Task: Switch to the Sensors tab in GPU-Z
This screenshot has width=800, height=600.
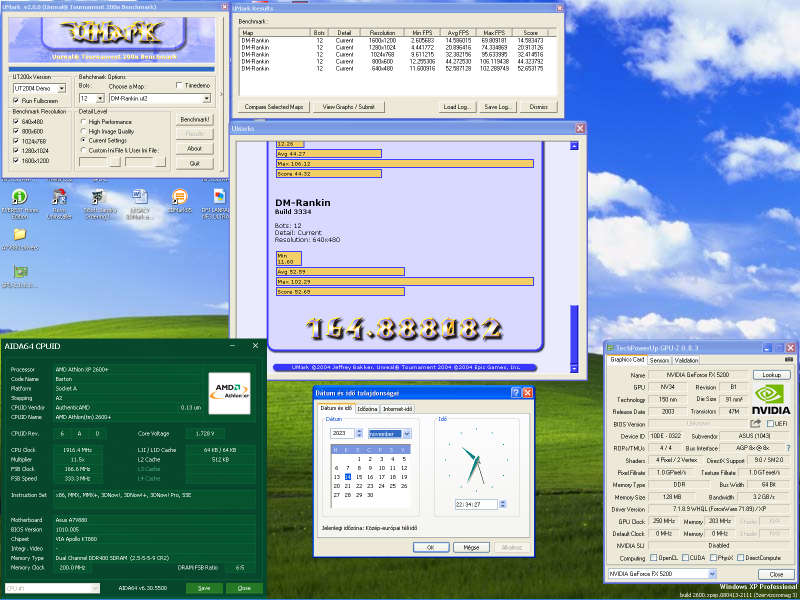Action: tap(659, 360)
